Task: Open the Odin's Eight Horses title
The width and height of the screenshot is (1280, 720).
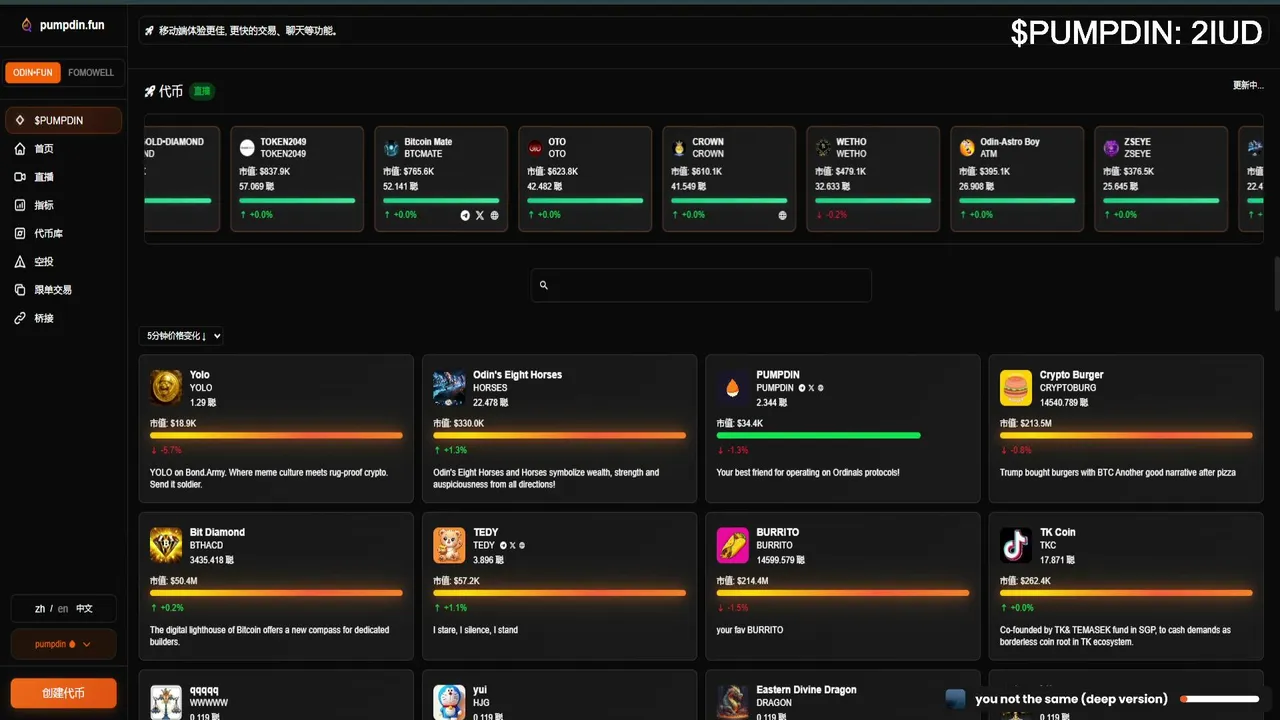Action: tap(517, 375)
